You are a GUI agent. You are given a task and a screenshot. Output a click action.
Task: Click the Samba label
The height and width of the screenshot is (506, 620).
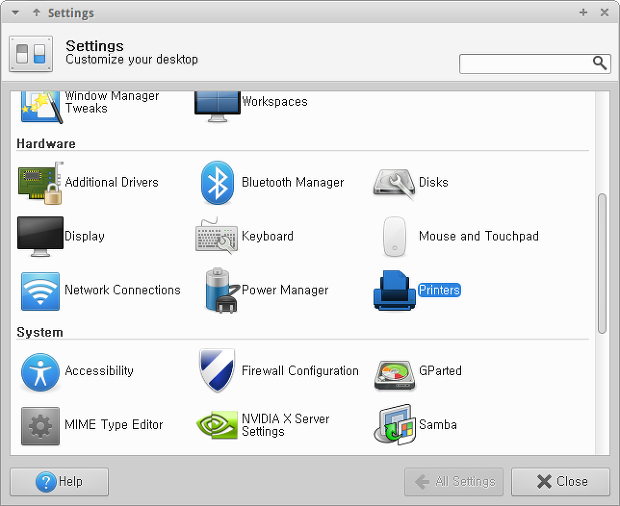click(x=438, y=424)
